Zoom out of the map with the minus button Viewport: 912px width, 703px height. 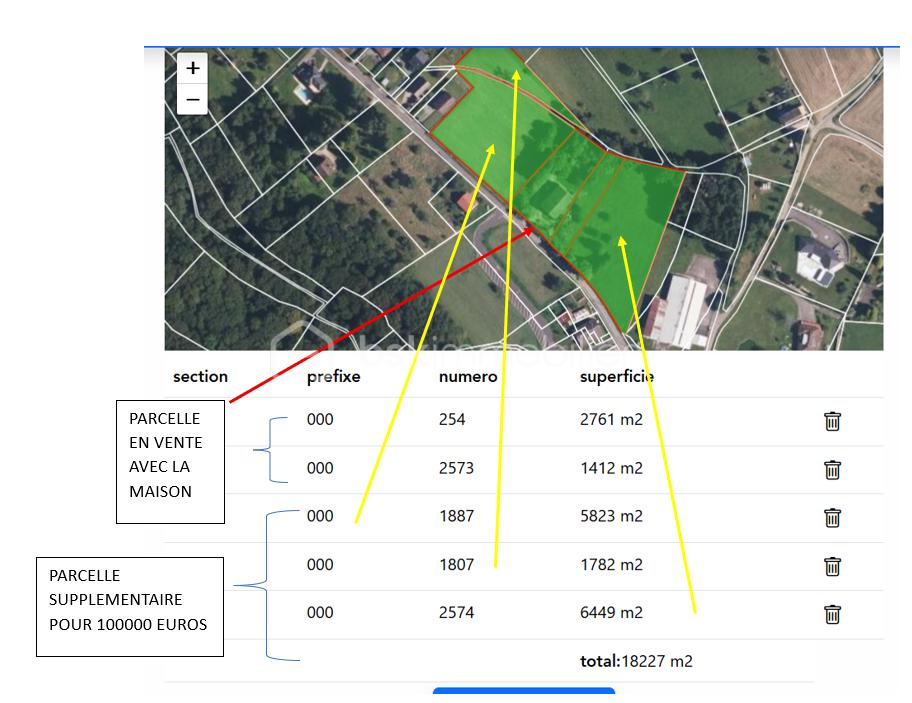click(x=192, y=99)
